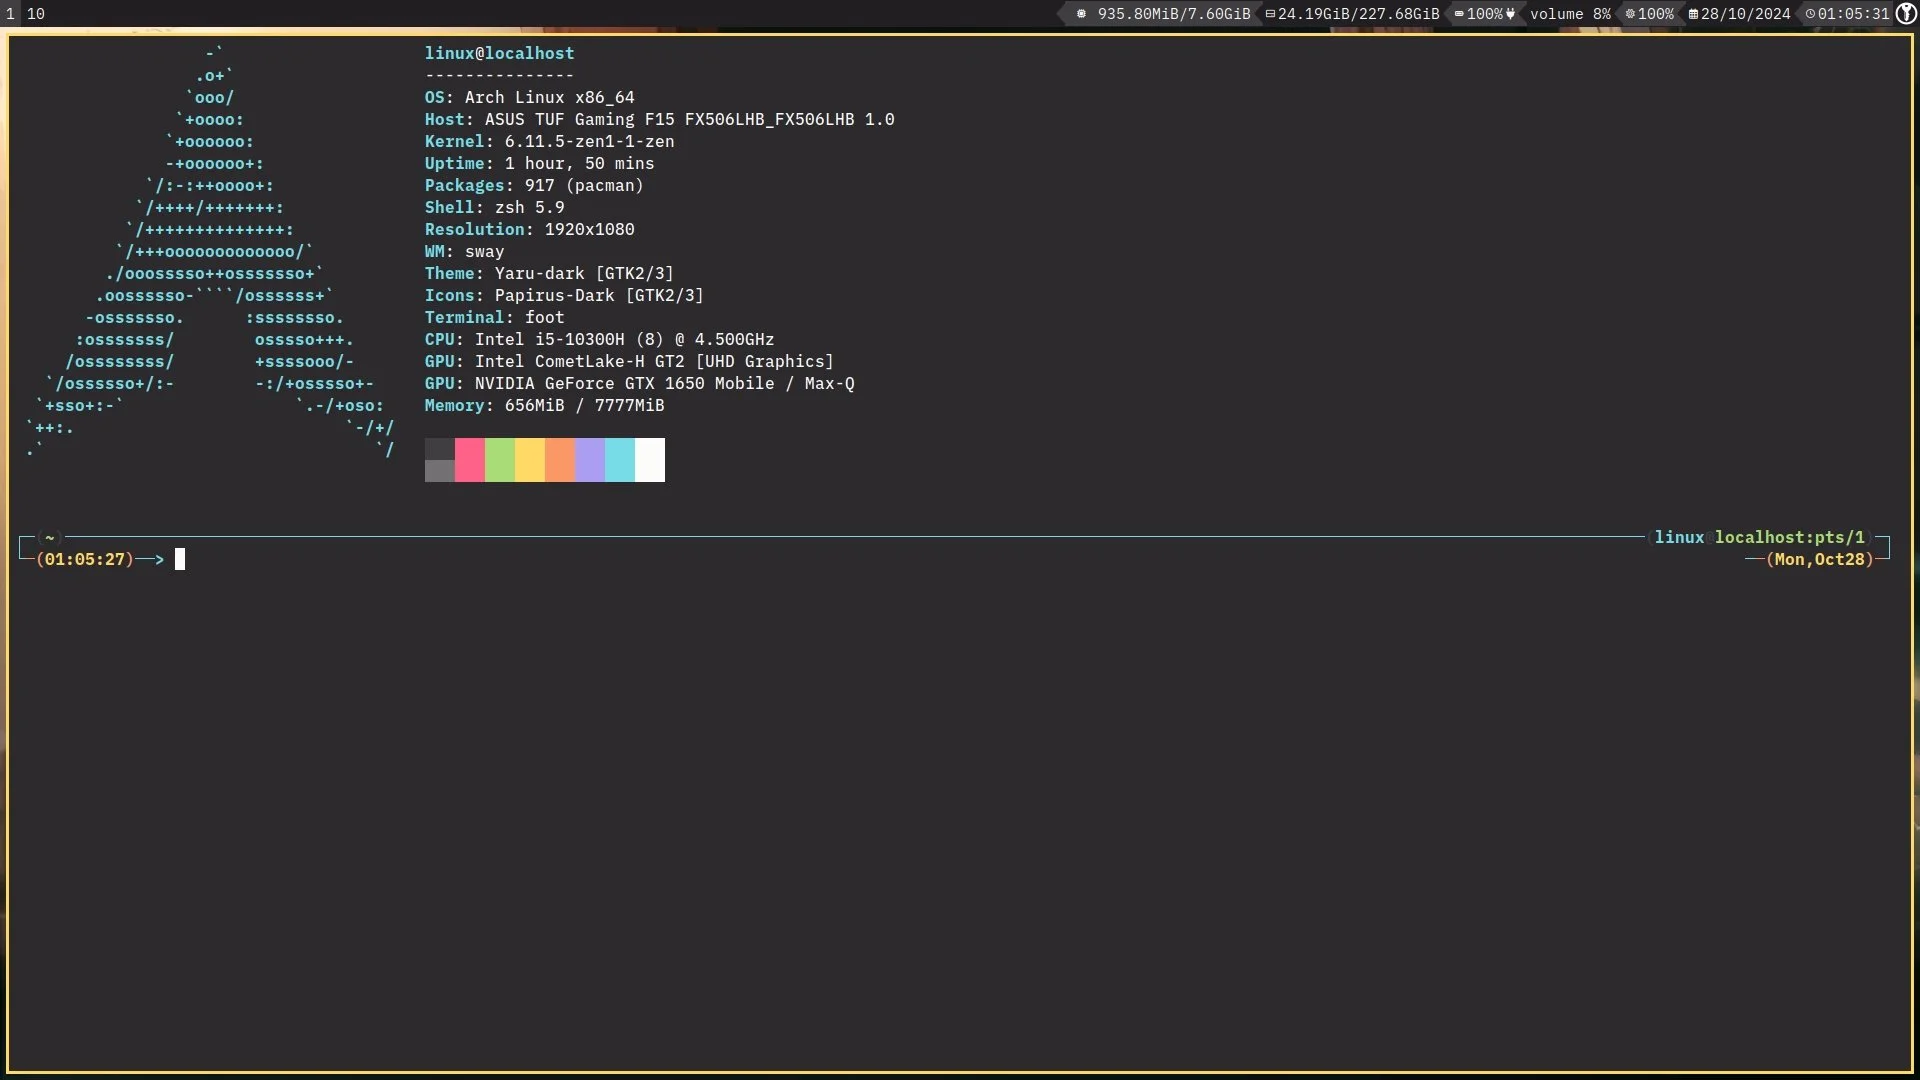1920x1080 pixels.
Task: Click the yellow color block
Action: click(530, 460)
